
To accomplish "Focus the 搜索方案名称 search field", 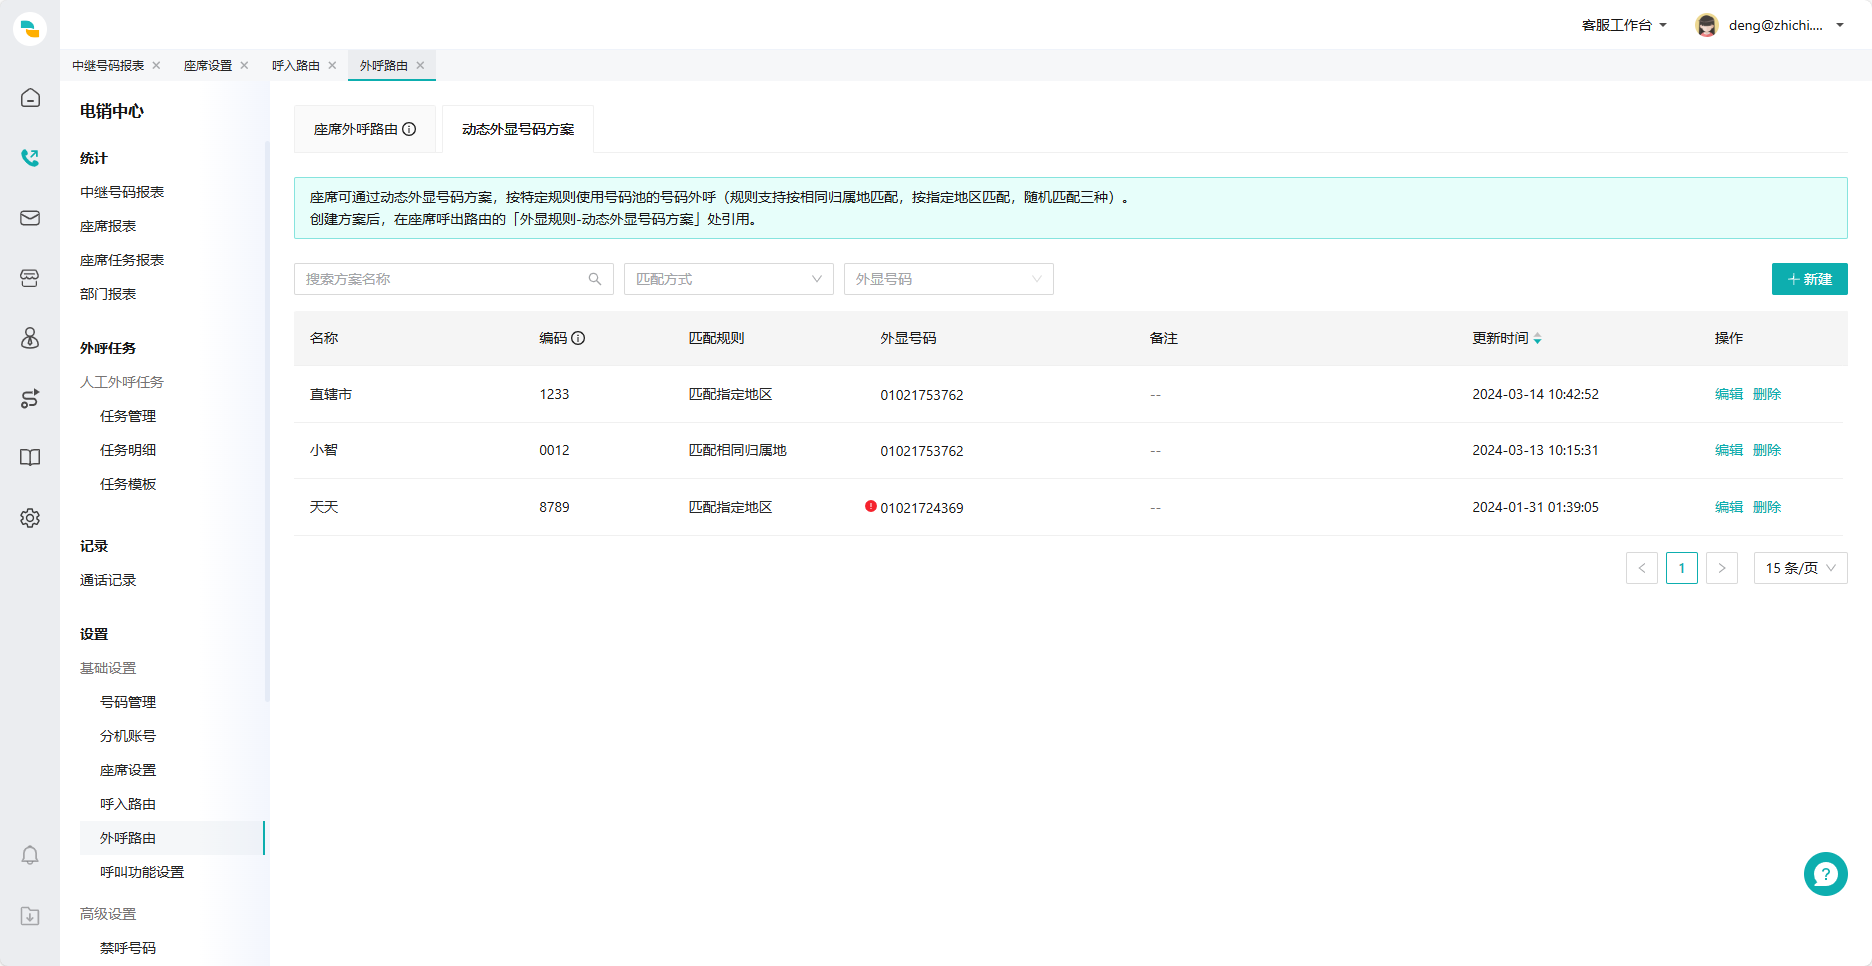I will click(454, 279).
